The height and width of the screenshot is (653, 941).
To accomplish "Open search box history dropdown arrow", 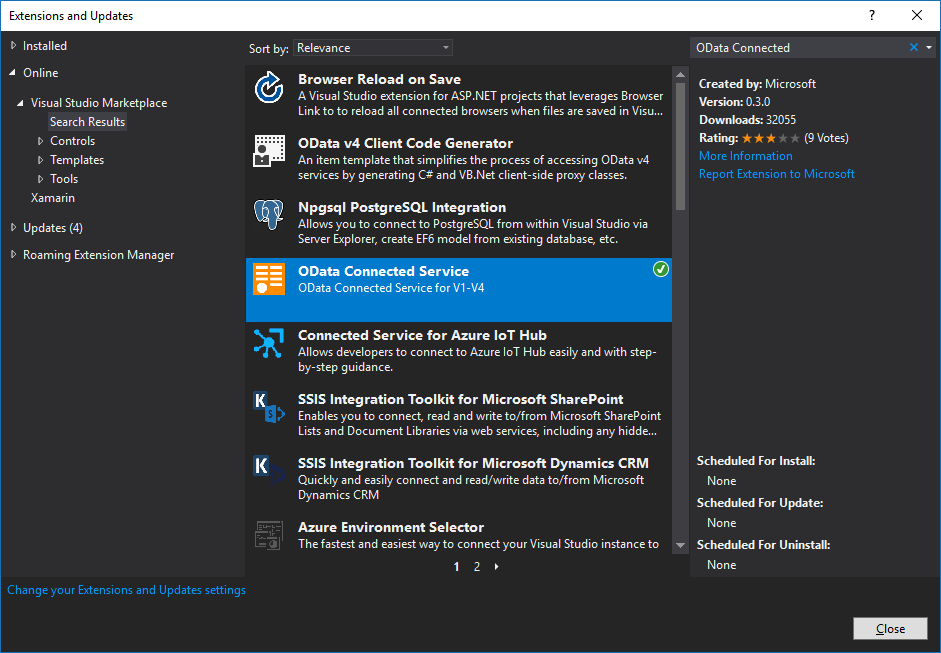I will (928, 47).
